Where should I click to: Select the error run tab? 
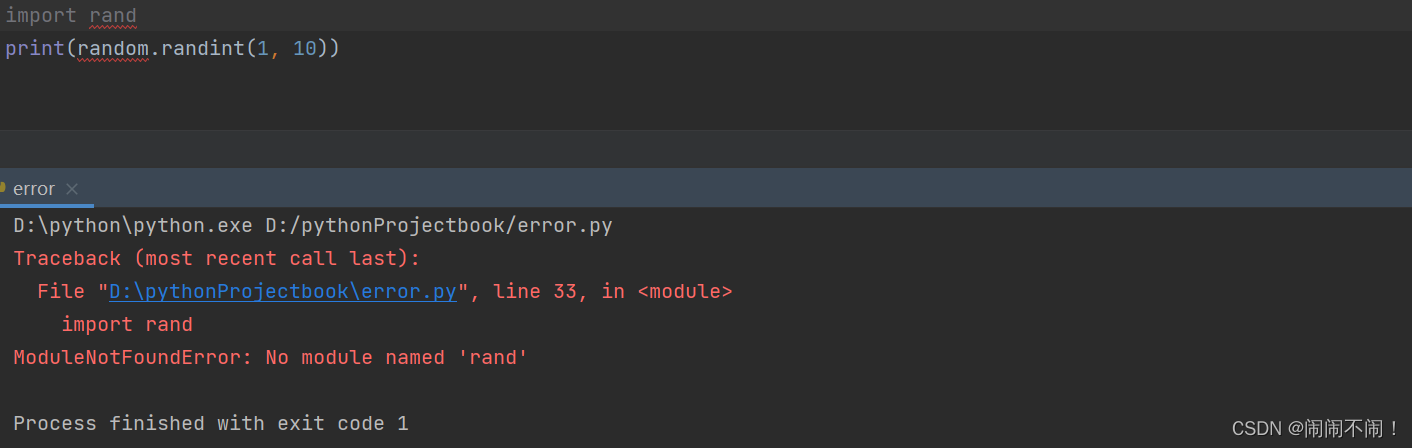[x=34, y=189]
